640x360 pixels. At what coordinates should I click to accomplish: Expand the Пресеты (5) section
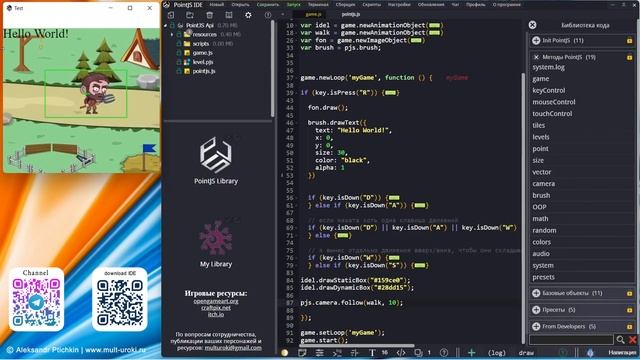coord(536,310)
